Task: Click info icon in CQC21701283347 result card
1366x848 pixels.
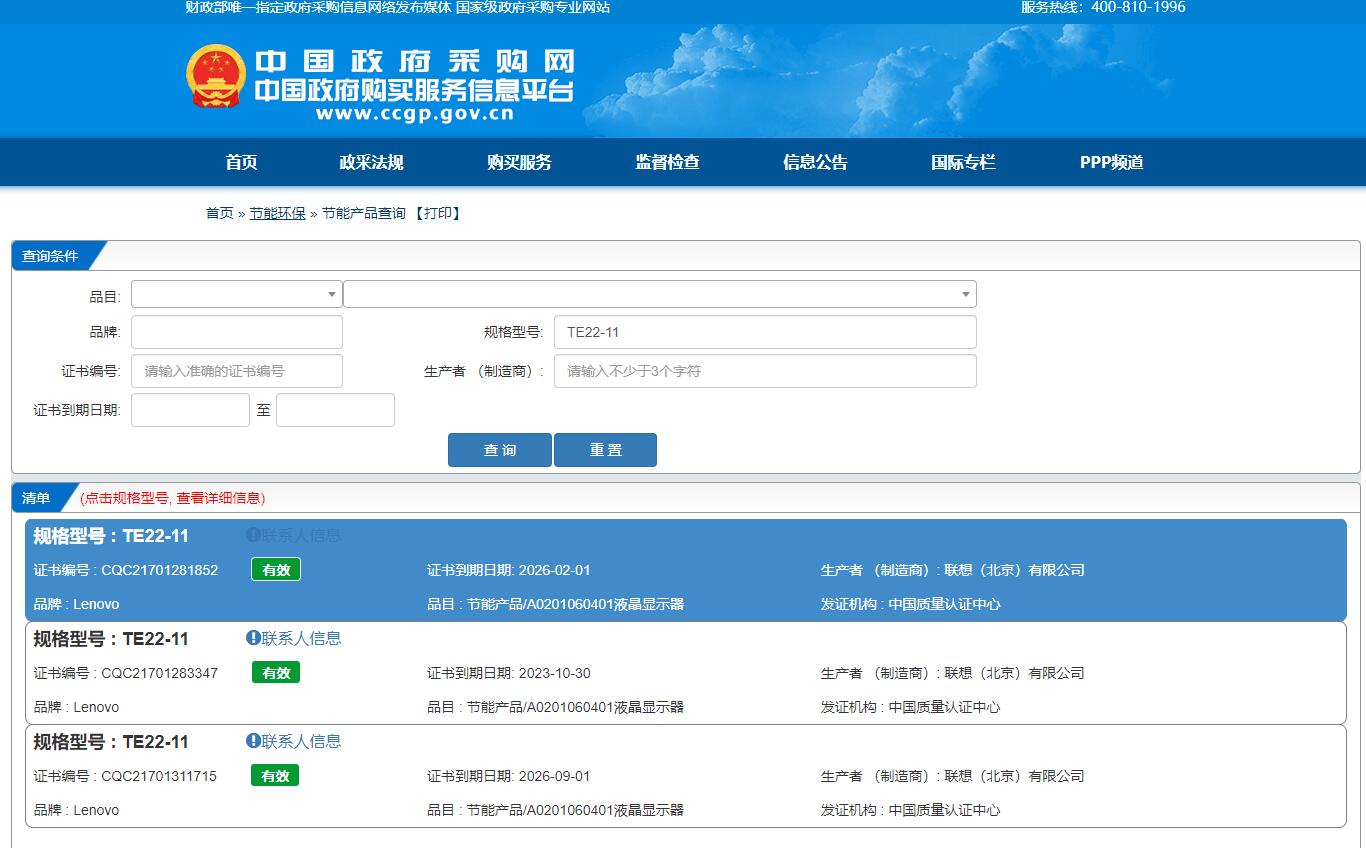Action: (253, 638)
